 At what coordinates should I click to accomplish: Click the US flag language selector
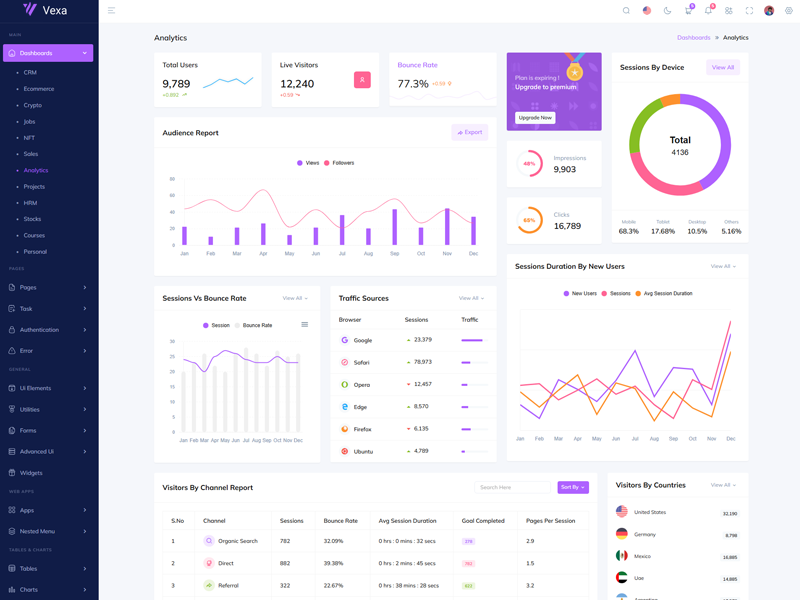click(x=647, y=11)
